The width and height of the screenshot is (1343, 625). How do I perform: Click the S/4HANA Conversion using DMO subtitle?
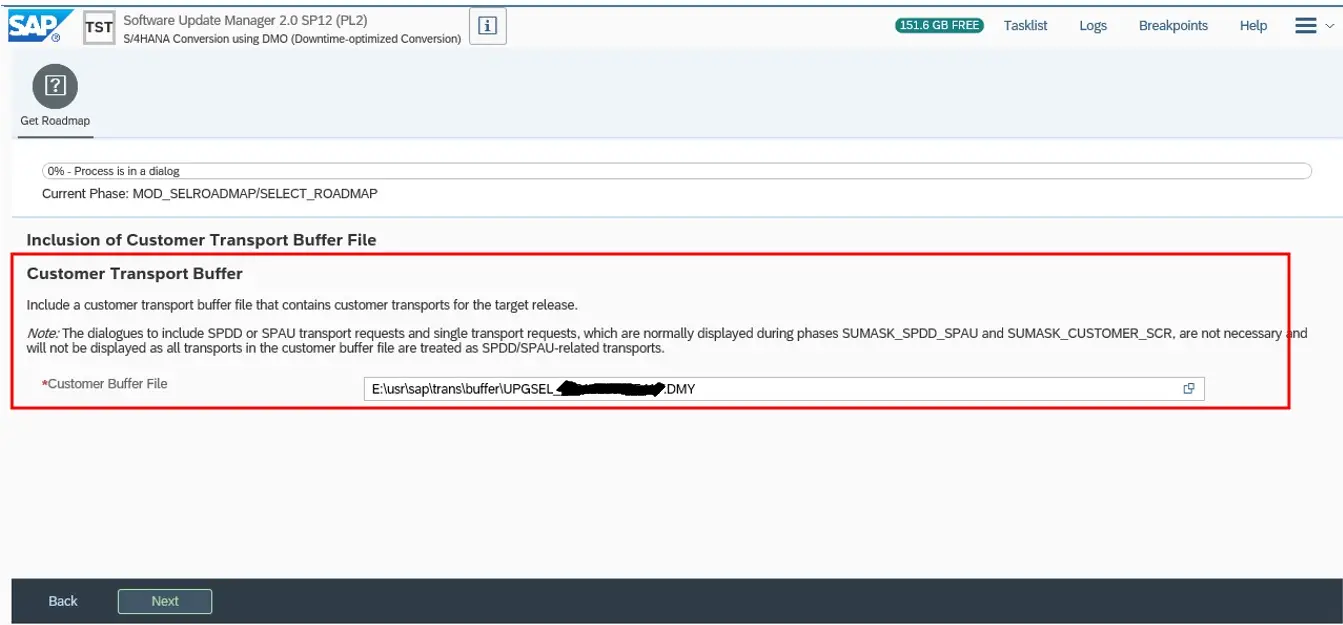click(292, 39)
